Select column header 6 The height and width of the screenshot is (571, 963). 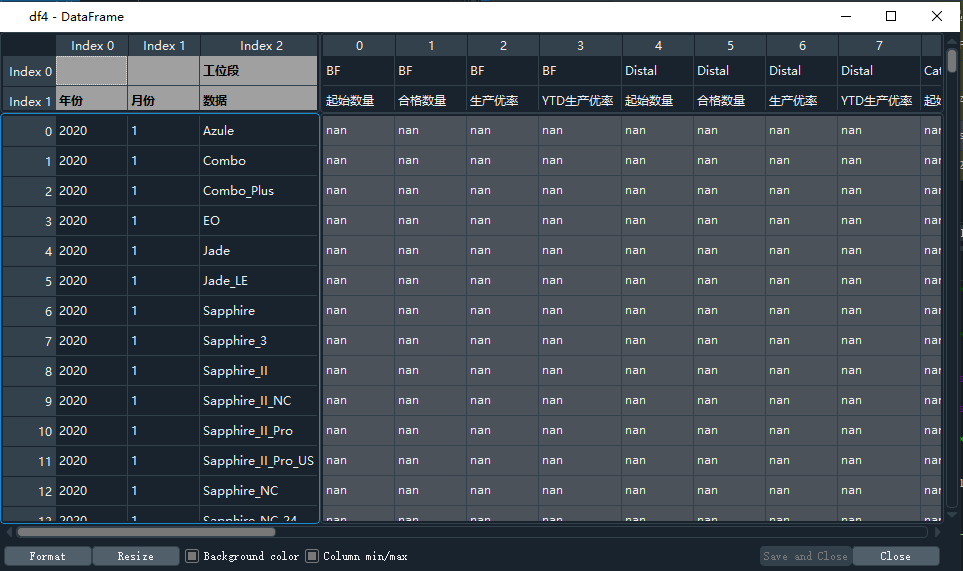coord(802,45)
